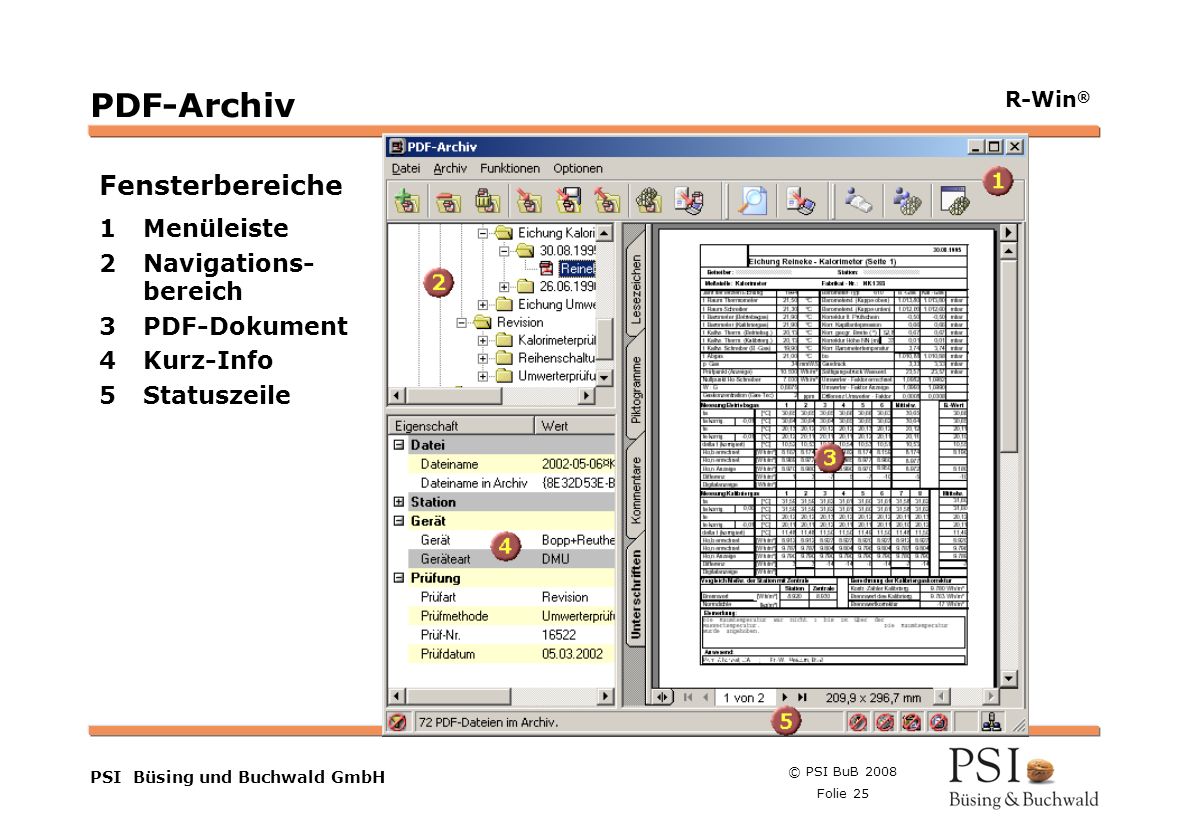Click the Revision folder icon
The width and height of the screenshot is (1188, 840).
[483, 323]
